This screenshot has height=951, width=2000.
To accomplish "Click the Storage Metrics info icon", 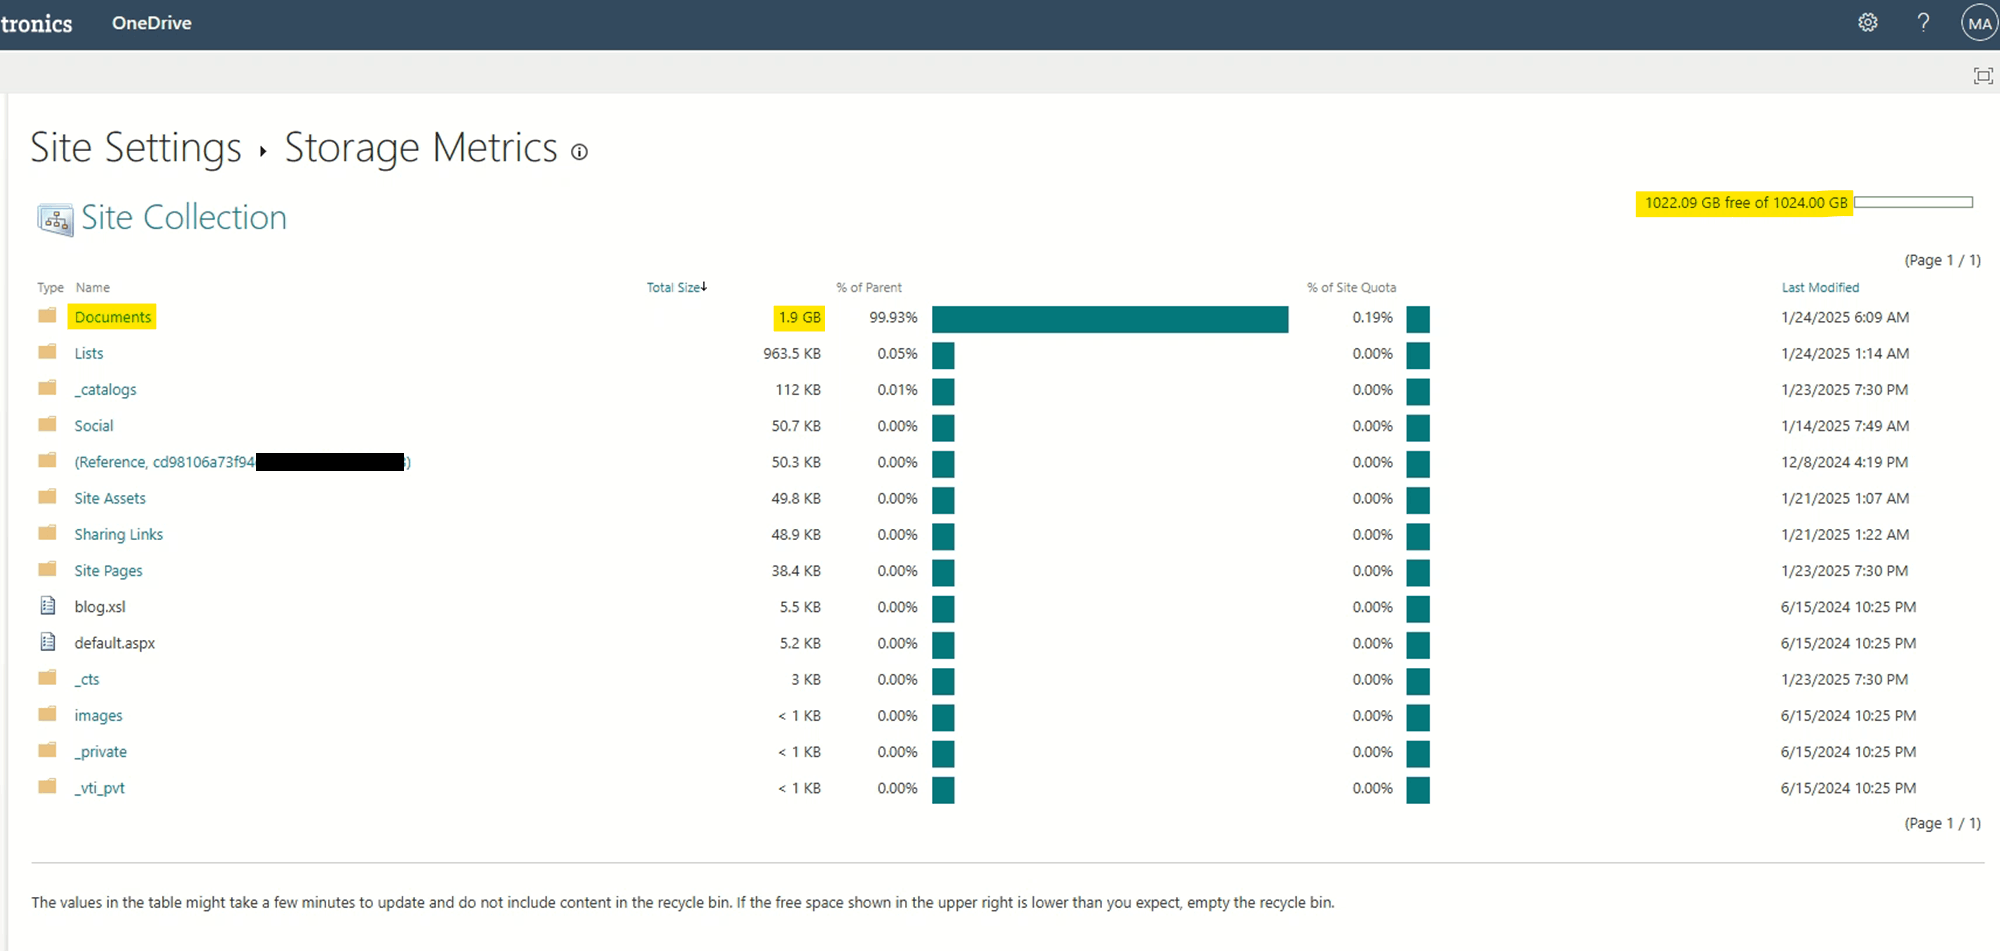I will (x=579, y=152).
